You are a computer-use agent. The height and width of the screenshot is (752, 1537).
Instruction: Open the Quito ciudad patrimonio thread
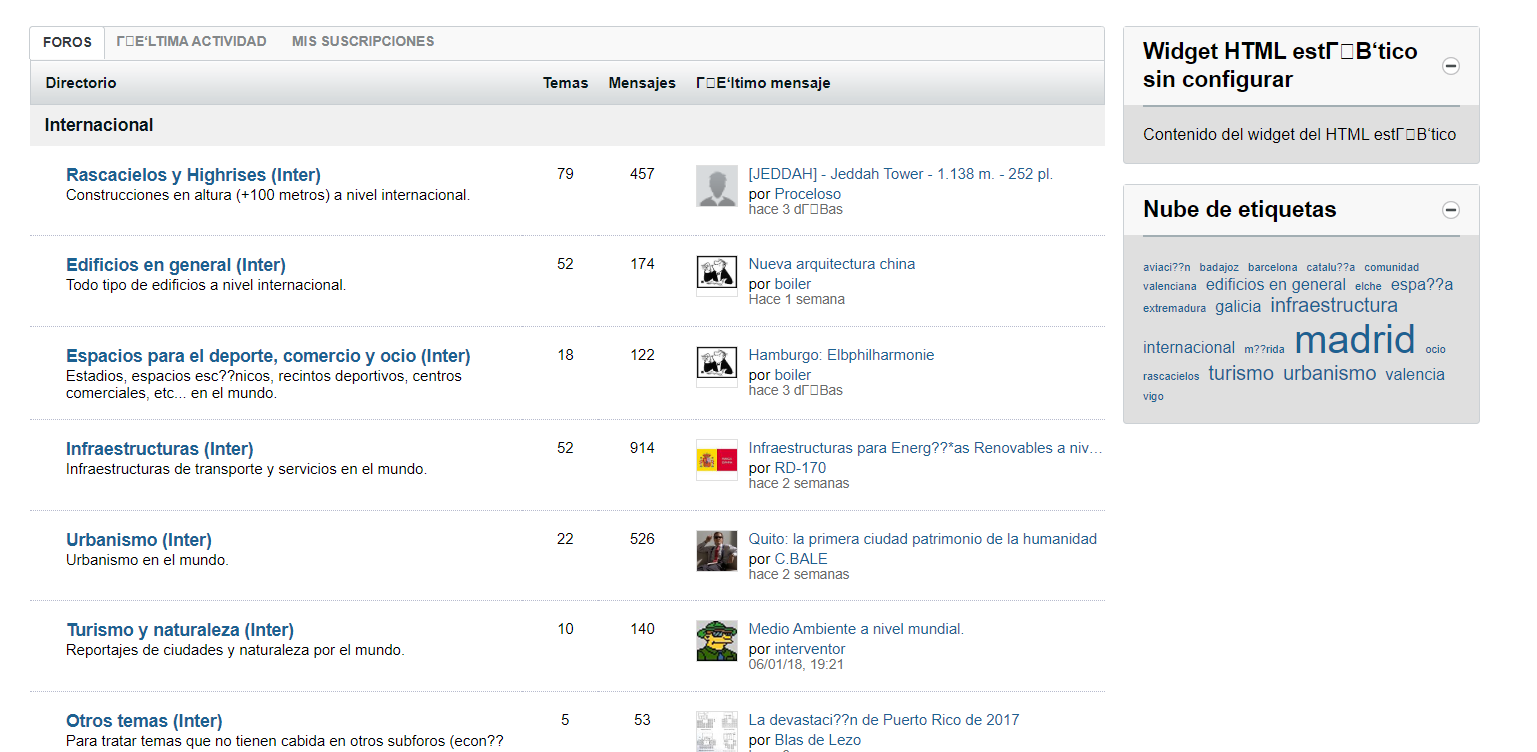(922, 539)
